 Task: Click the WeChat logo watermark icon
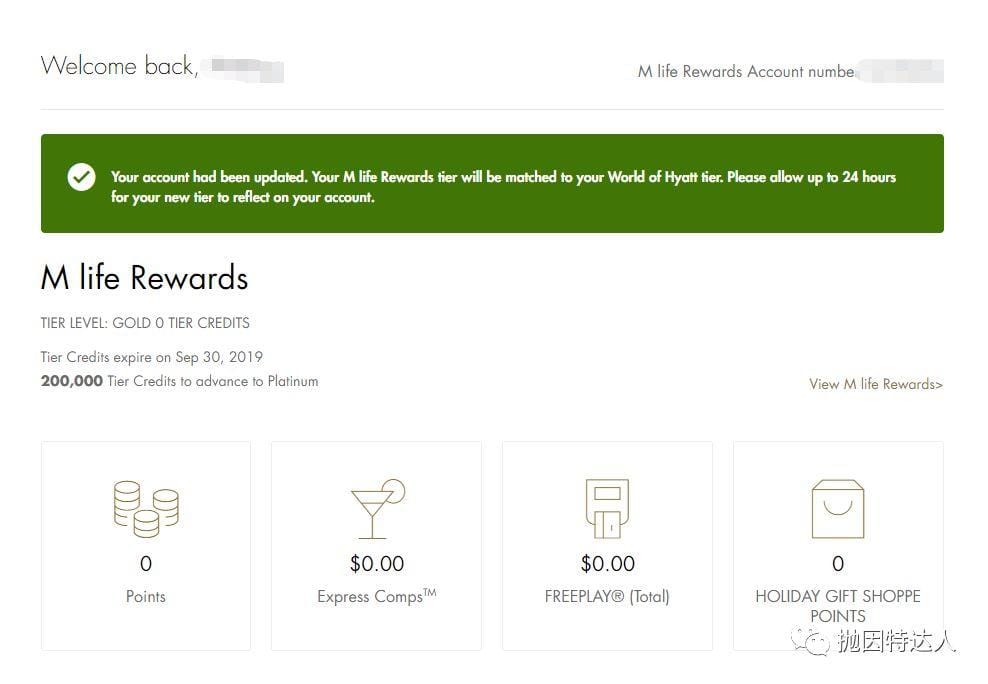click(818, 641)
